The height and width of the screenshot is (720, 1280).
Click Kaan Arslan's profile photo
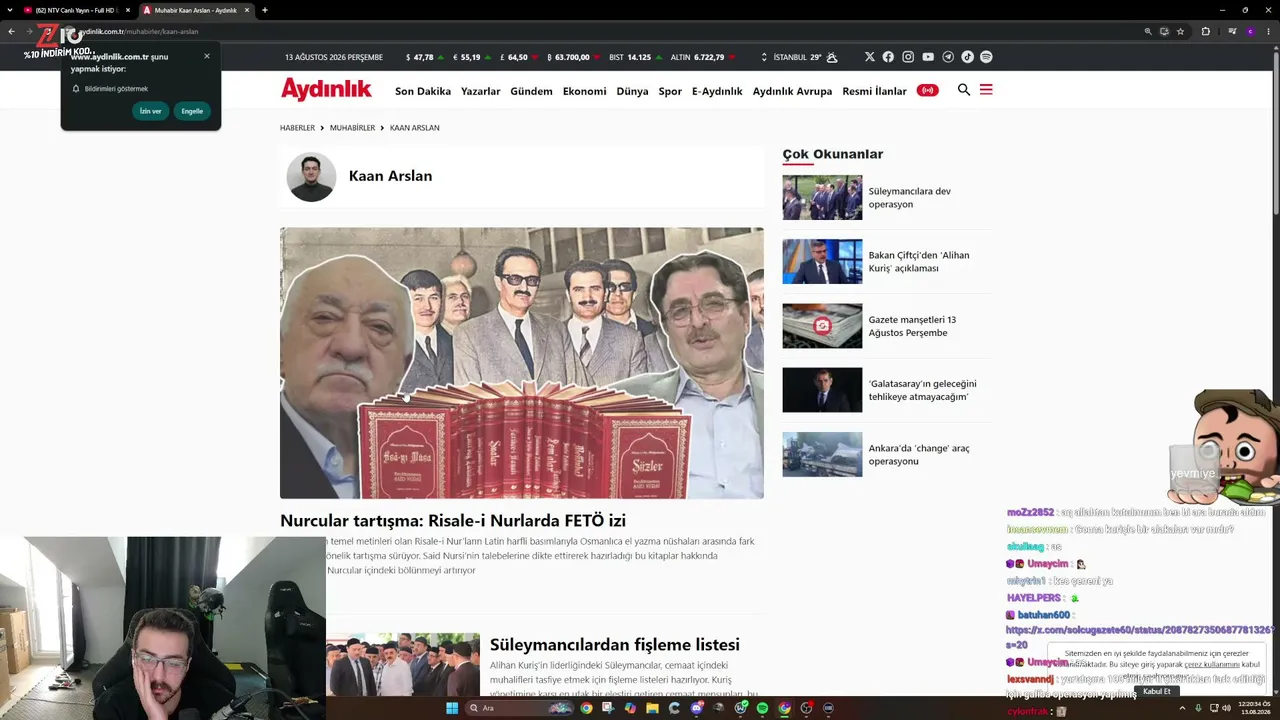(x=311, y=177)
